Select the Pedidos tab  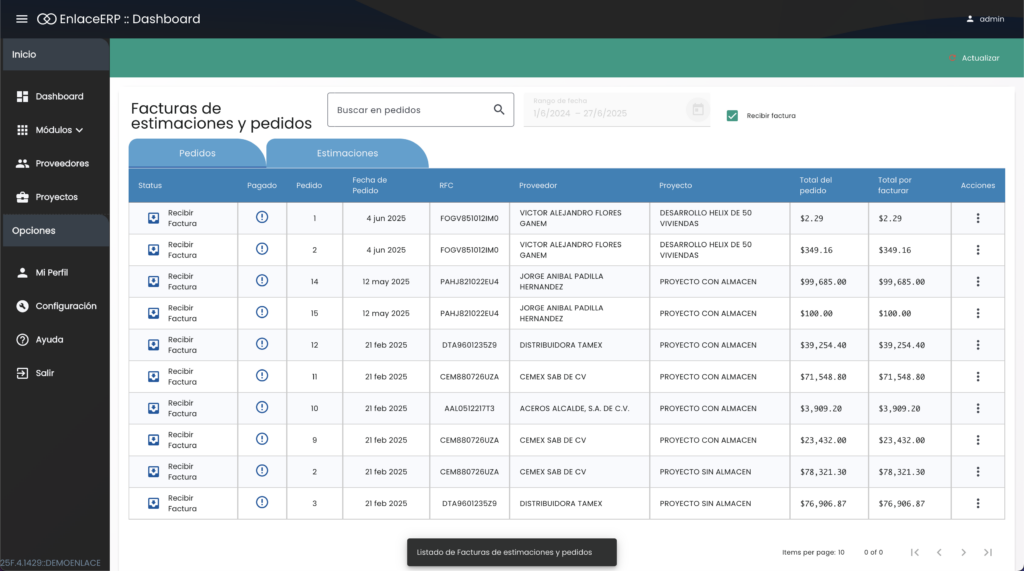197,154
